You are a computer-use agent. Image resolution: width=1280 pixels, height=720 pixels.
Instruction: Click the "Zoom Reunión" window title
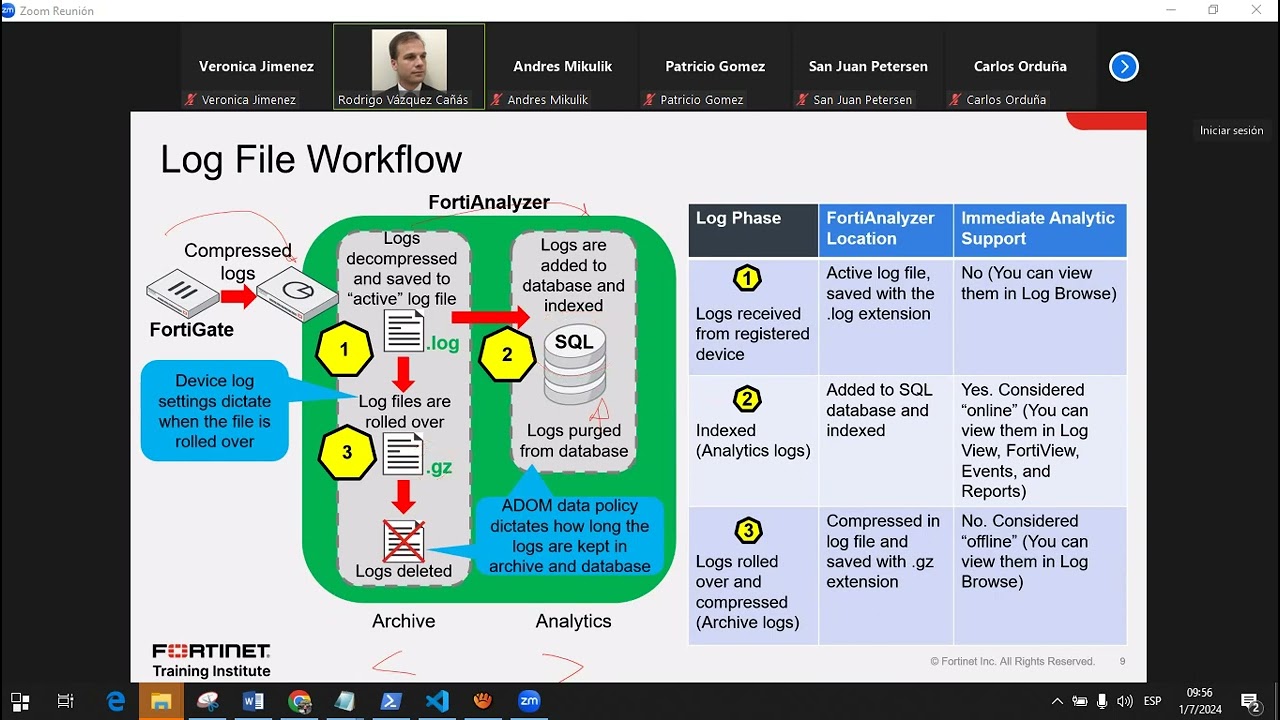(x=57, y=11)
